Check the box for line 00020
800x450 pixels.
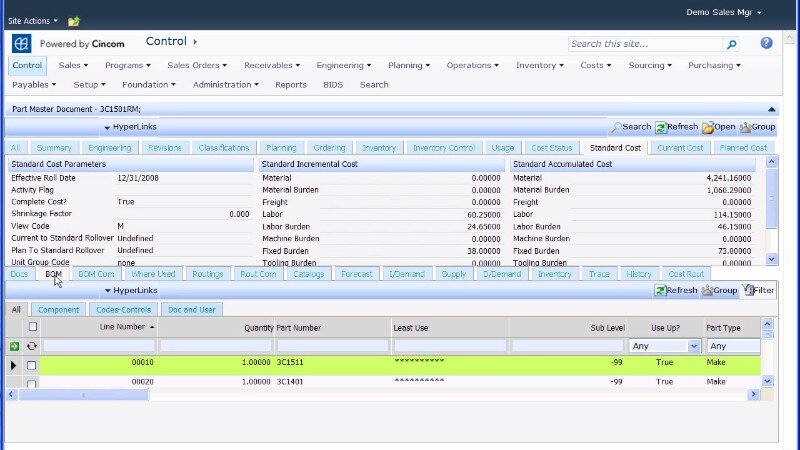(x=32, y=382)
